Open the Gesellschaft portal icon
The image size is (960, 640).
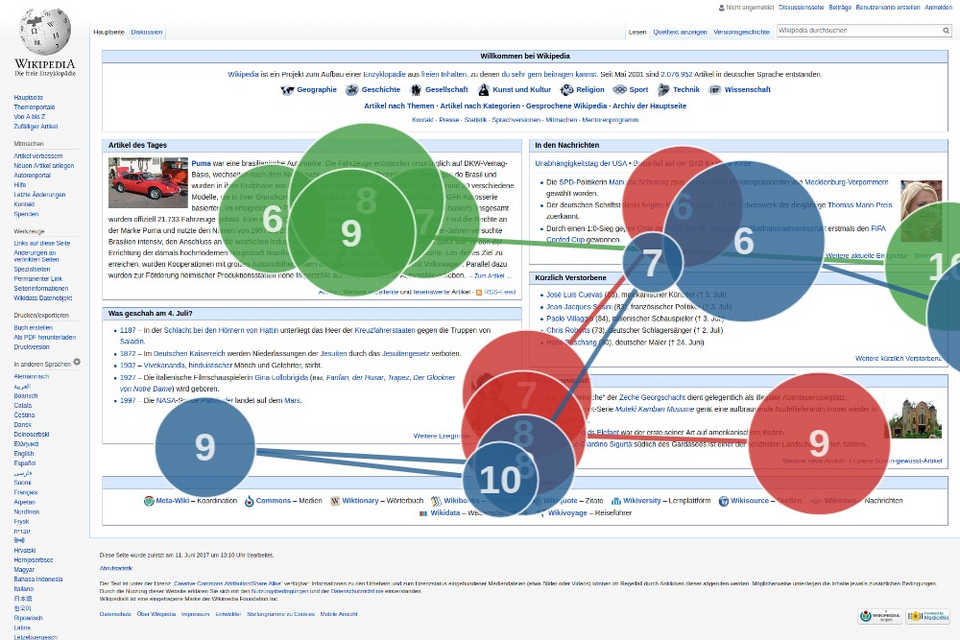(x=417, y=89)
